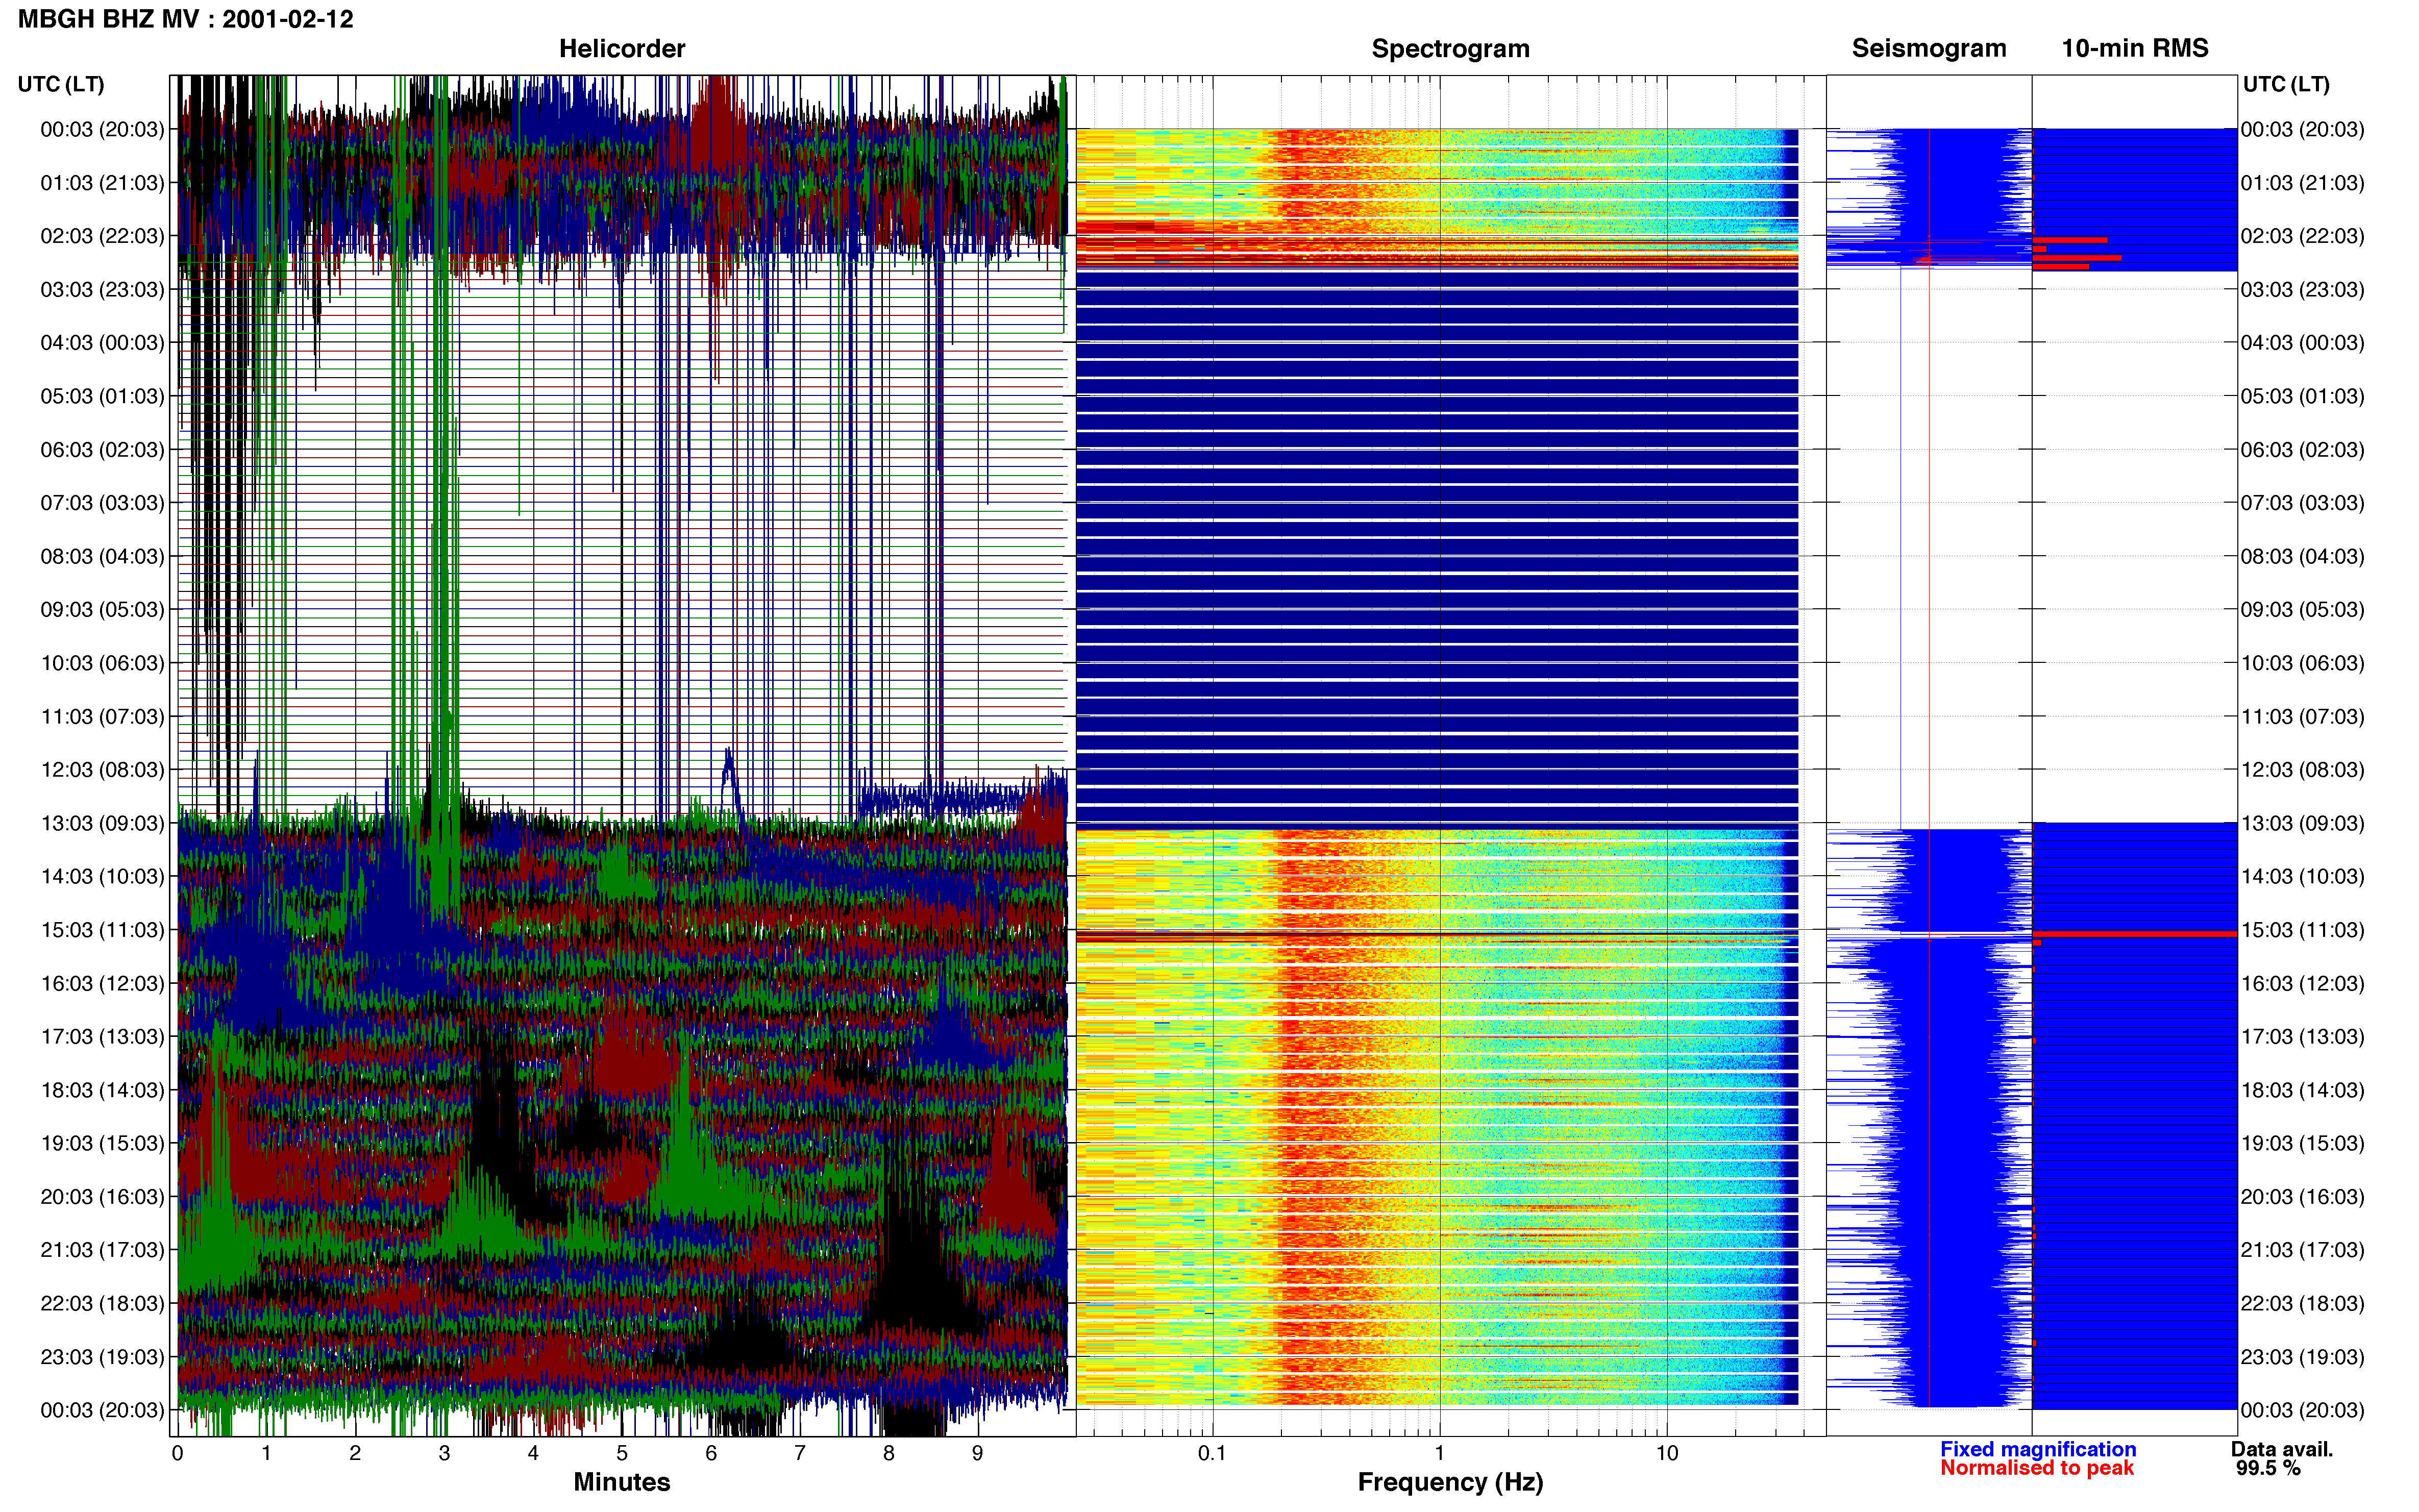Click minute tick 9 on the Helicorder axis
The image size is (2419, 1512).
coord(977,1454)
